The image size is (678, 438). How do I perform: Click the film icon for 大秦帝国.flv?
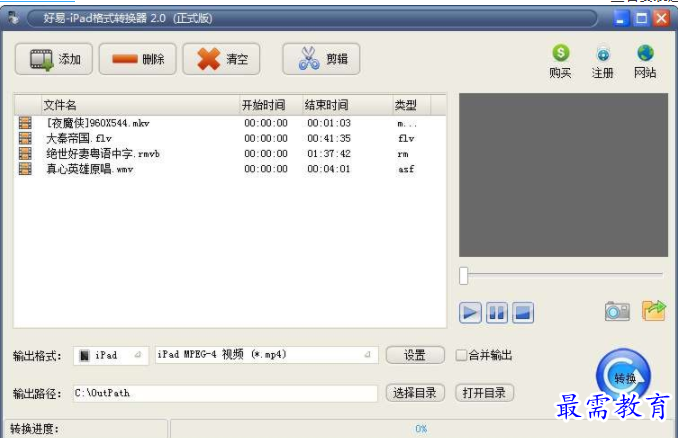click(x=25, y=138)
